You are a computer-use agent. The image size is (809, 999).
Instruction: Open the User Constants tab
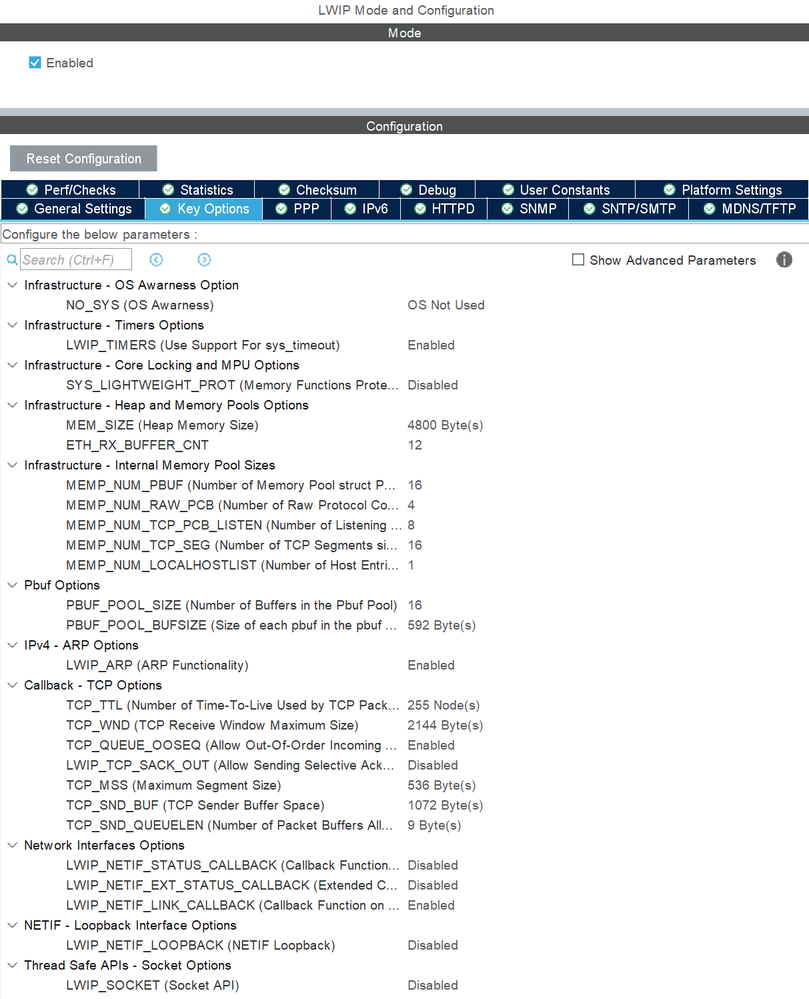click(x=555, y=190)
